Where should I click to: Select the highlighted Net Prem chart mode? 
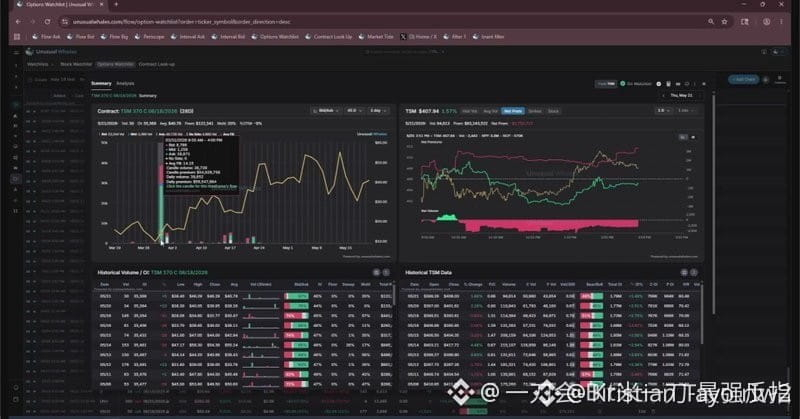(x=513, y=111)
